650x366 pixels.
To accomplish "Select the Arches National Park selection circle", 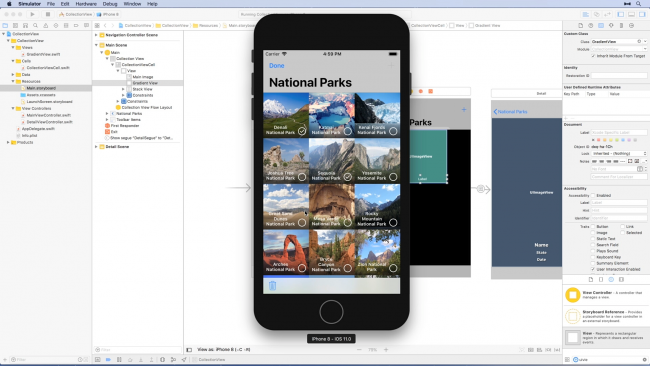I will pos(302,268).
